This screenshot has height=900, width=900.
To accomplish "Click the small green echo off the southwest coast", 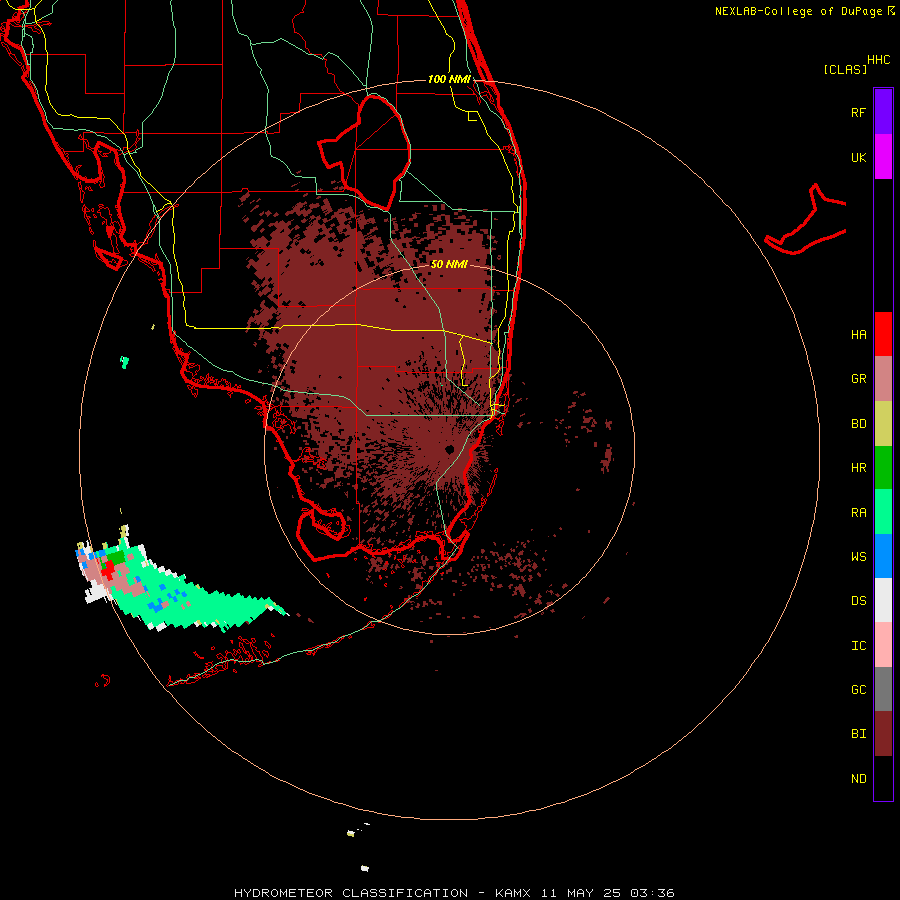I will [125, 362].
